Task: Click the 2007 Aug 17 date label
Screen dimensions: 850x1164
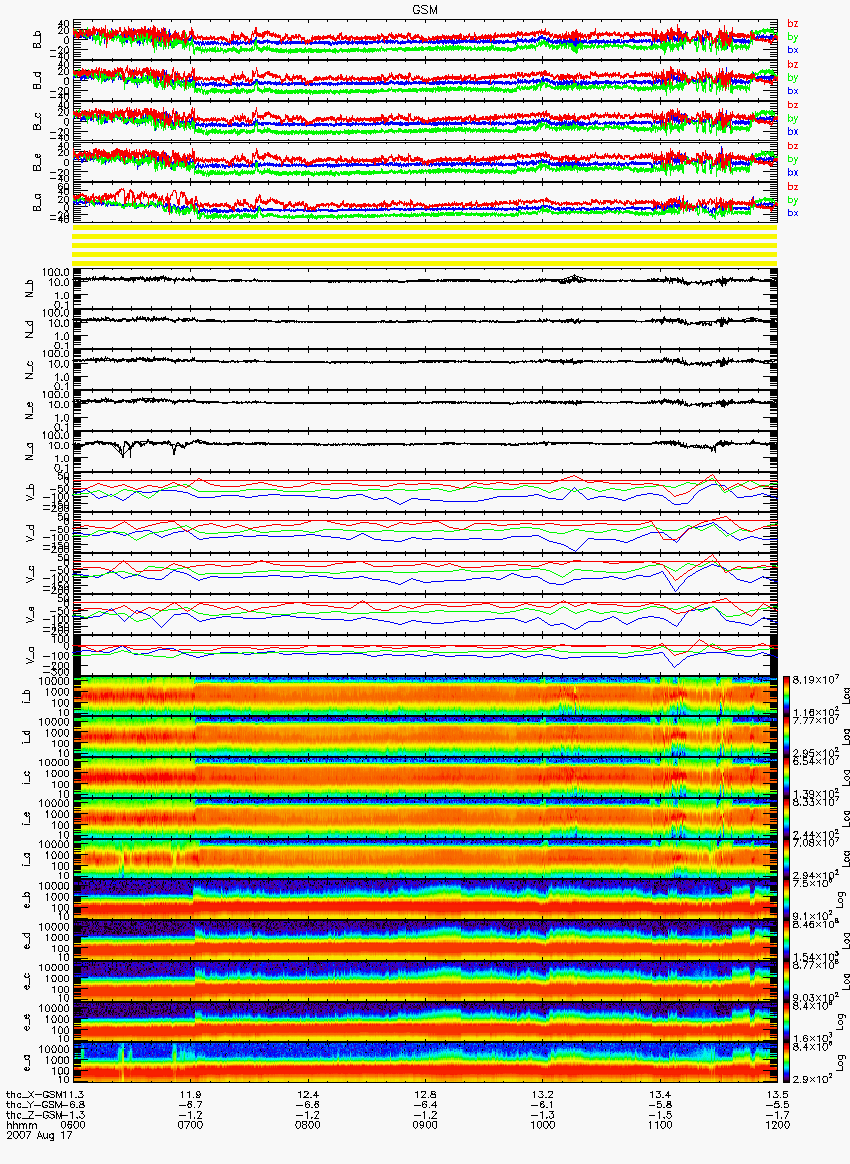Action: pyautogui.click(x=39, y=1134)
